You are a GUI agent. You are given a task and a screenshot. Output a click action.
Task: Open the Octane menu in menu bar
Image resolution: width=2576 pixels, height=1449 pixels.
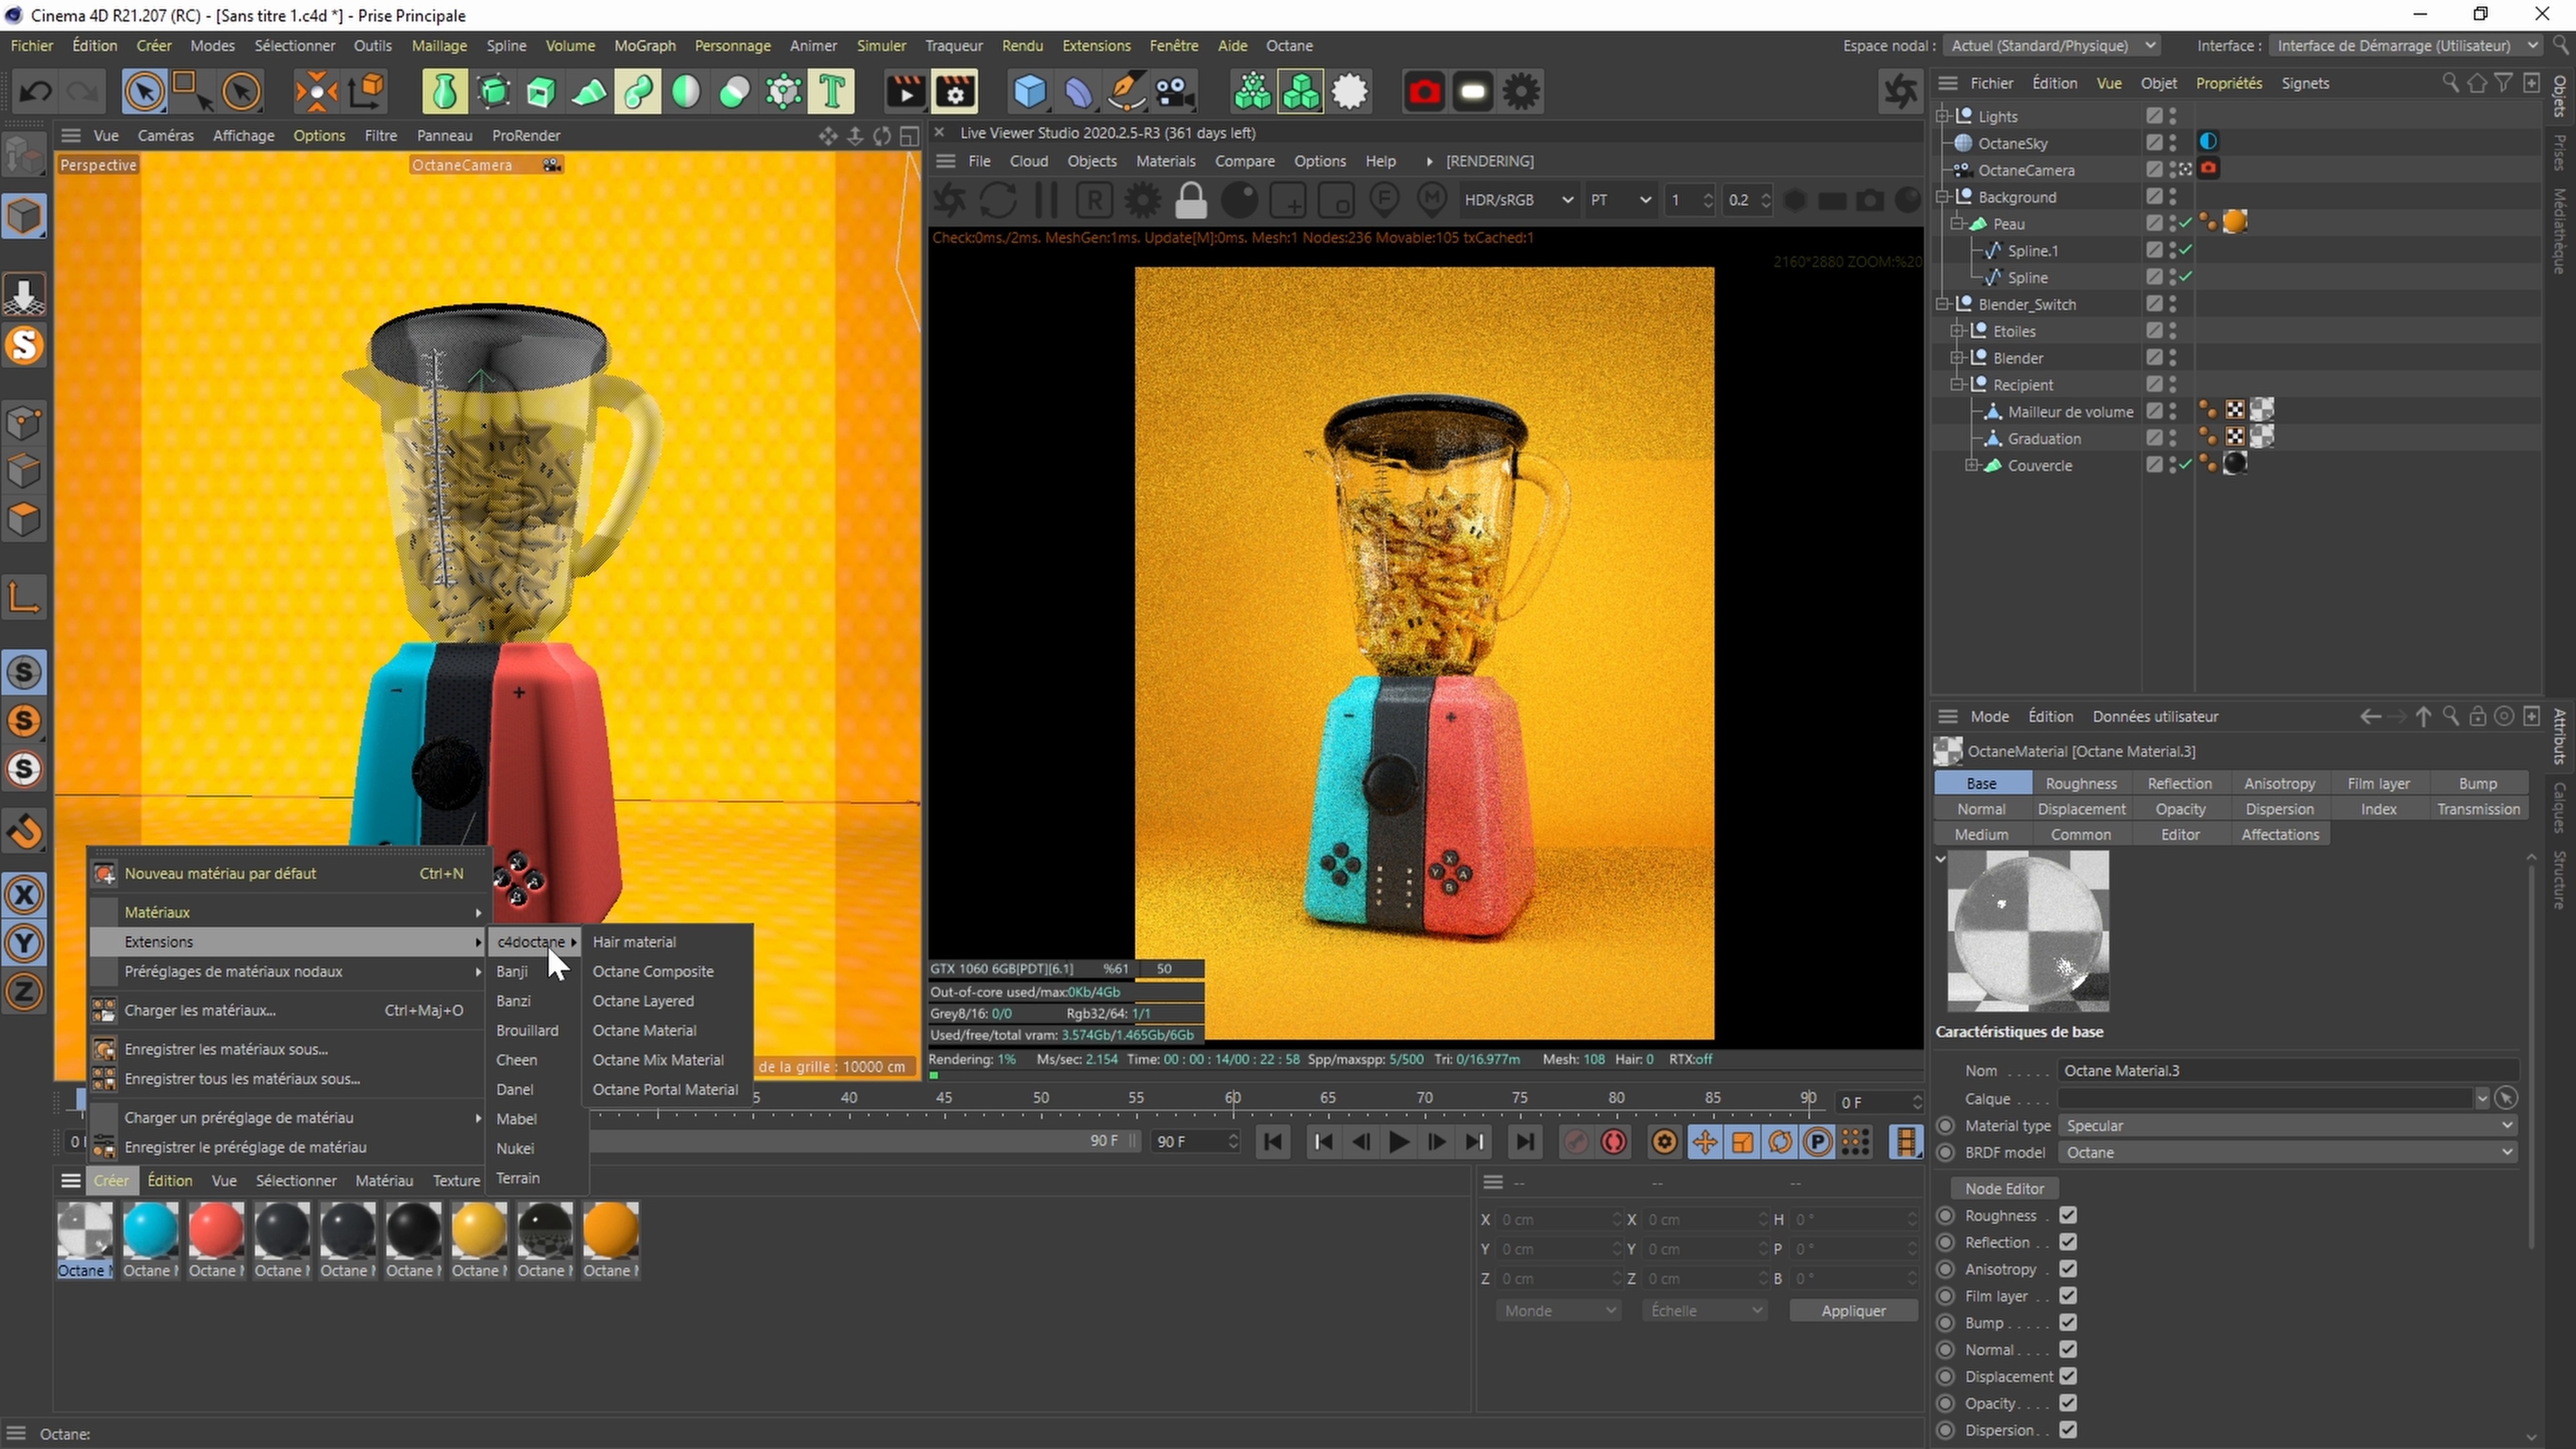tap(1289, 46)
